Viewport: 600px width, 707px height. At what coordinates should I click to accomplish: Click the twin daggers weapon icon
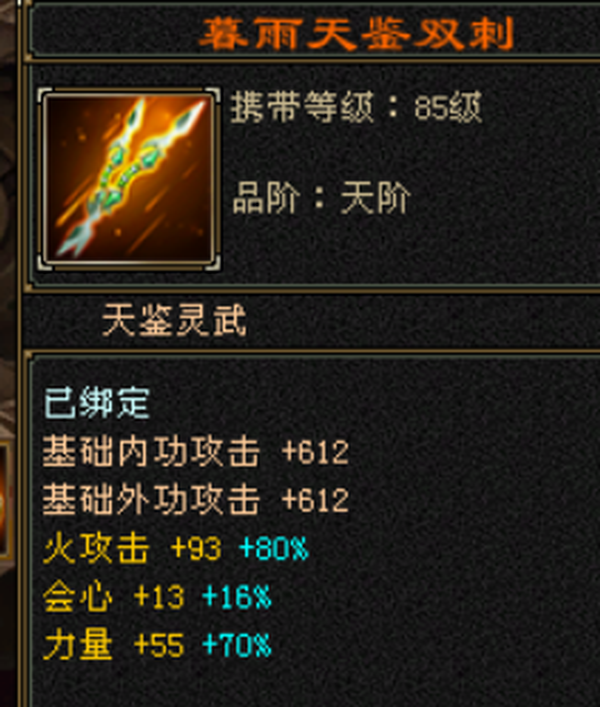(x=129, y=179)
